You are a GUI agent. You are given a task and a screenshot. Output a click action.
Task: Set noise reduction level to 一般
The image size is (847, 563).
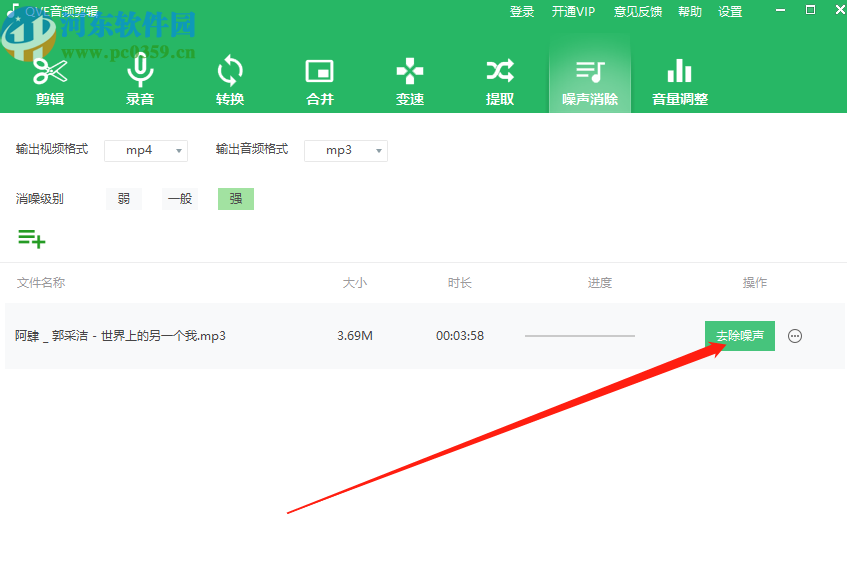tap(180, 199)
